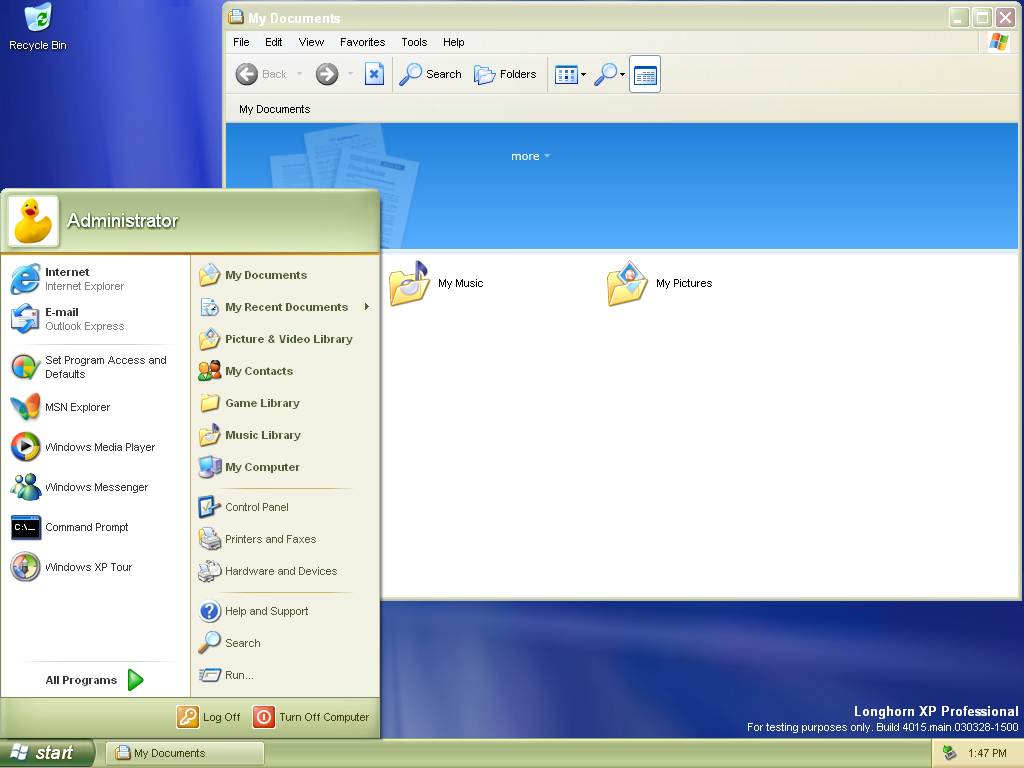Viewport: 1024px width, 768px height.
Task: Open Control Panel from Start menu
Action: [256, 507]
